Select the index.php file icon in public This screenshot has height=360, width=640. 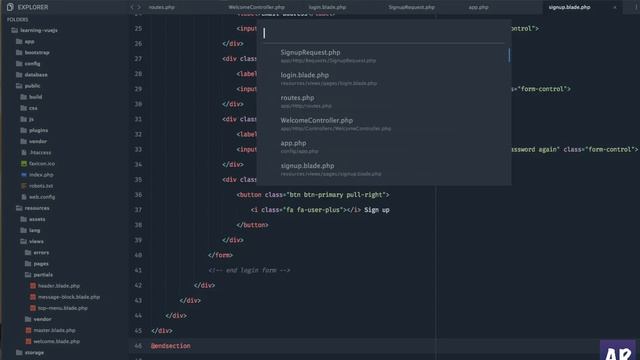pyautogui.click(x=24, y=174)
